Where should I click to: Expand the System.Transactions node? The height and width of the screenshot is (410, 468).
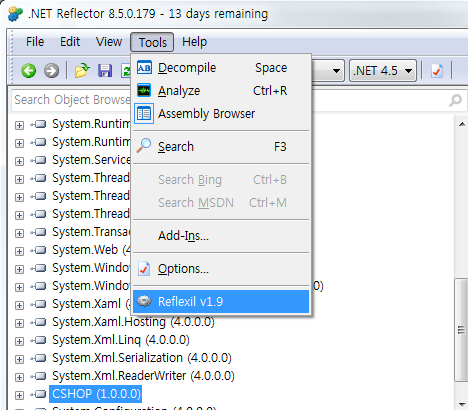click(x=19, y=233)
